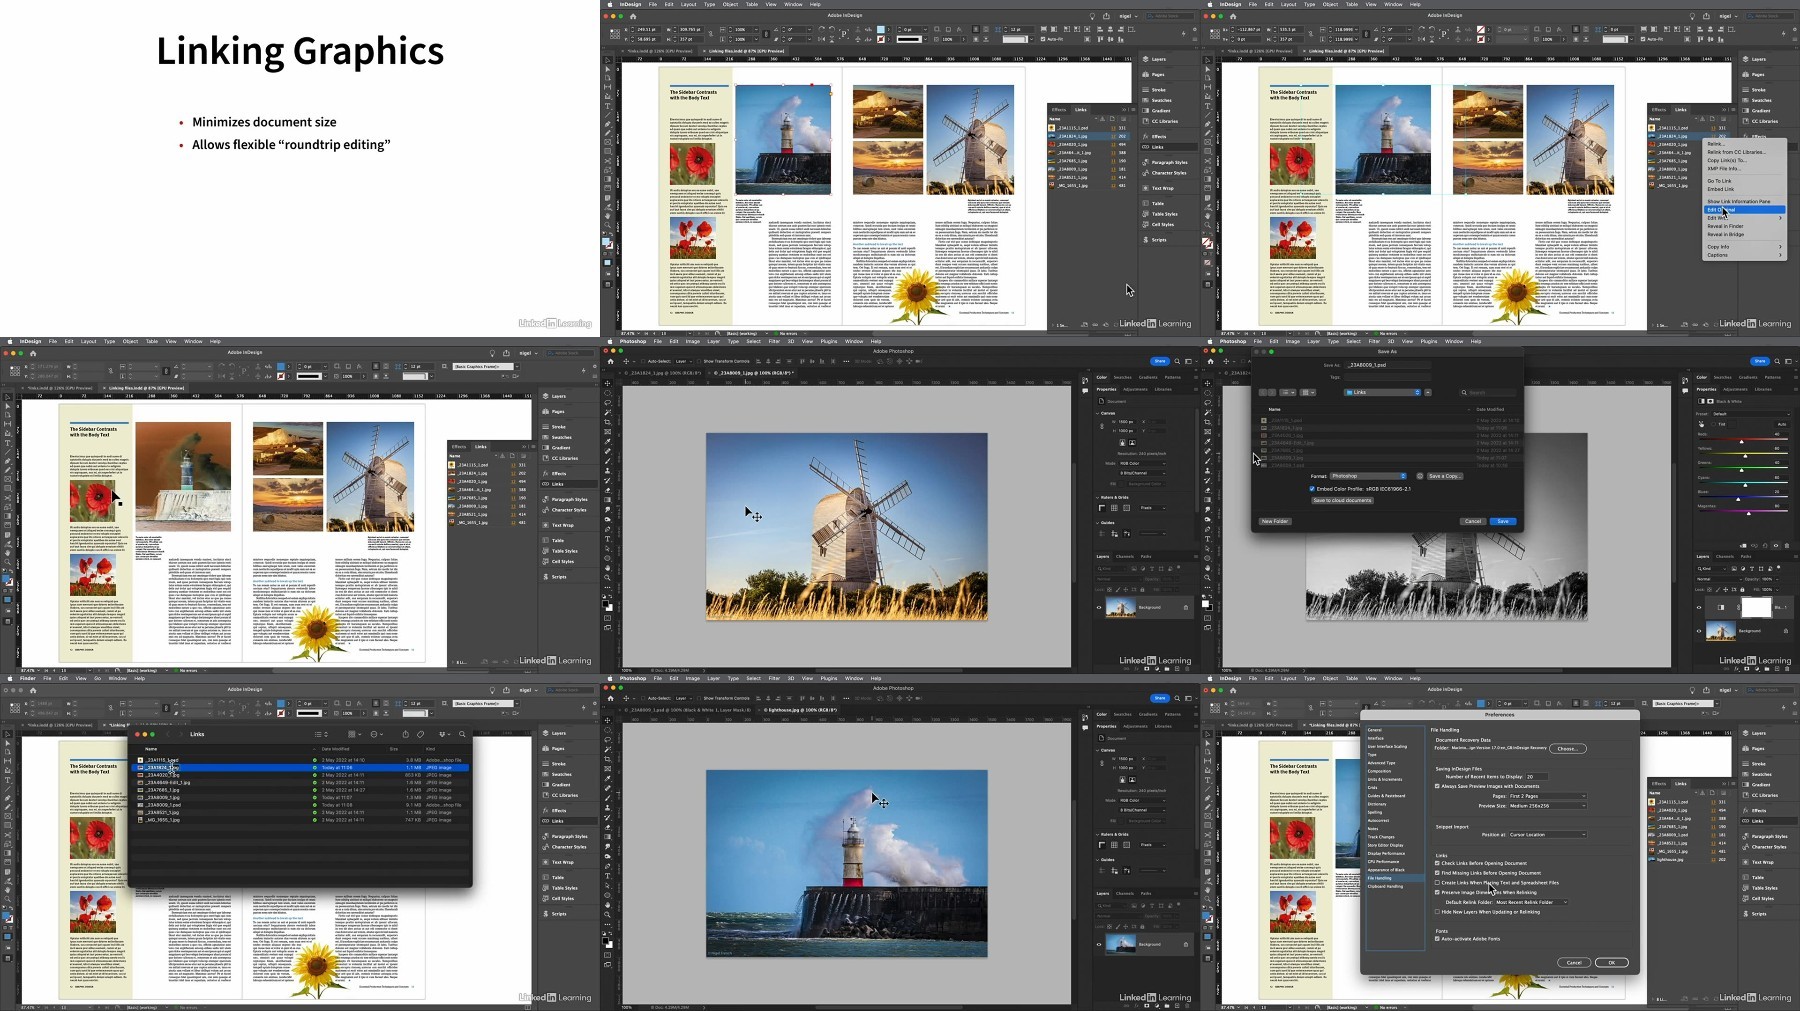Open Pages dropdown showing First 2 Pages
The width and height of the screenshot is (1800, 1011).
pos(1546,796)
